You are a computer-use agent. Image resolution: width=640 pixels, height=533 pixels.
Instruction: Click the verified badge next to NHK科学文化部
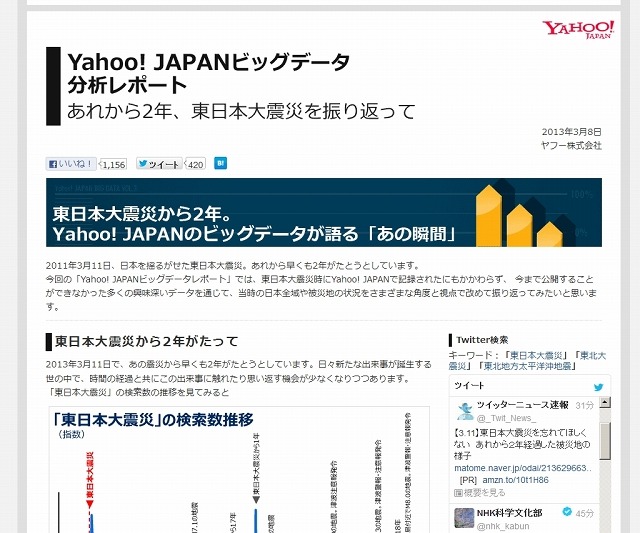pos(567,512)
